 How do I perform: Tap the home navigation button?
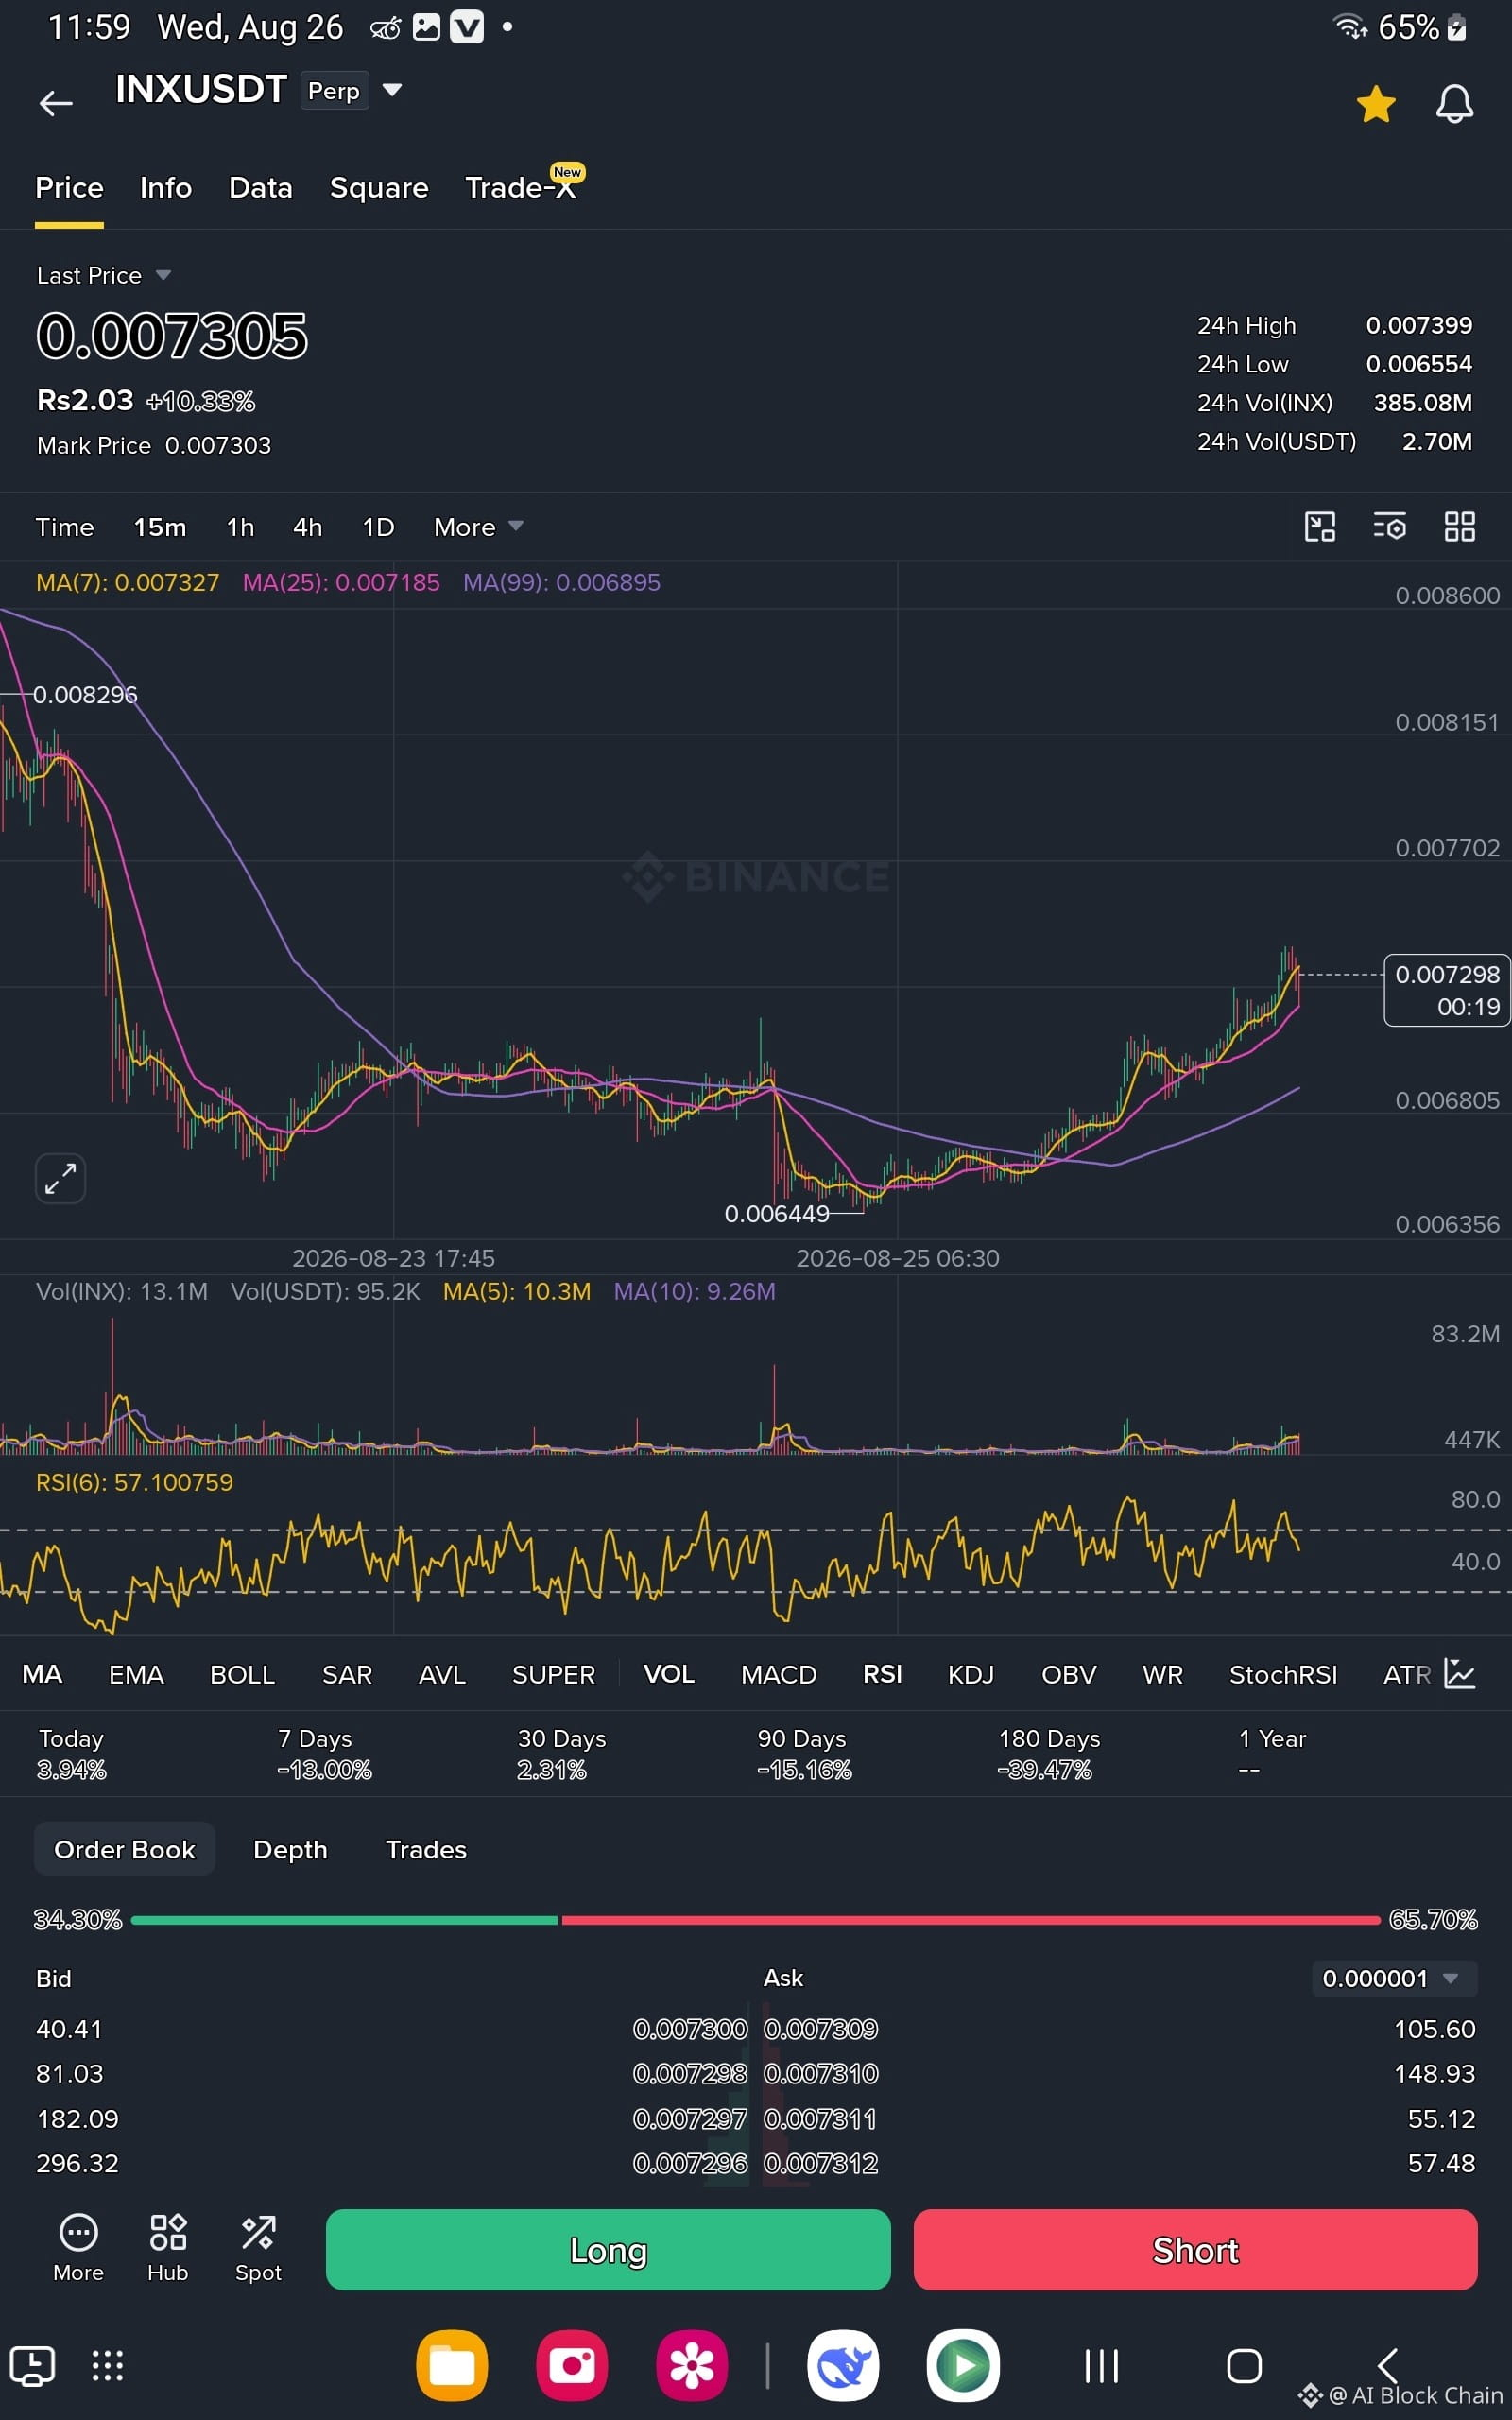[1244, 2366]
